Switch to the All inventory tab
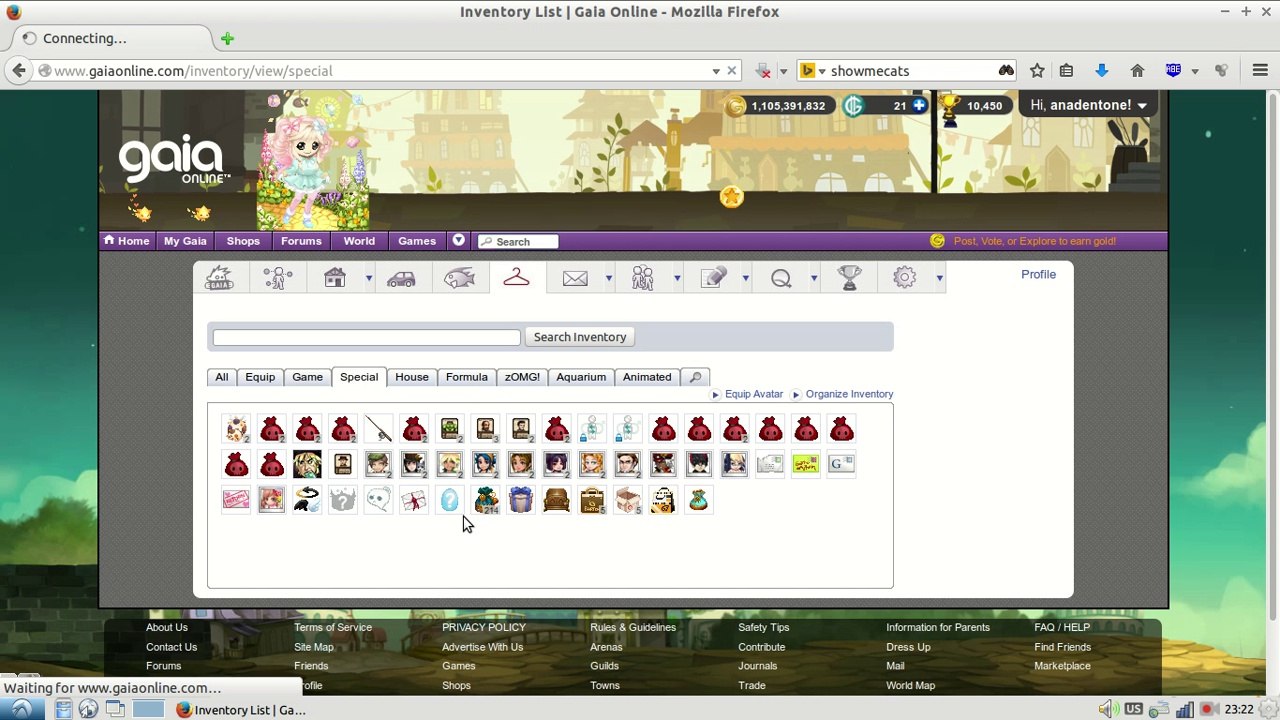 221,377
